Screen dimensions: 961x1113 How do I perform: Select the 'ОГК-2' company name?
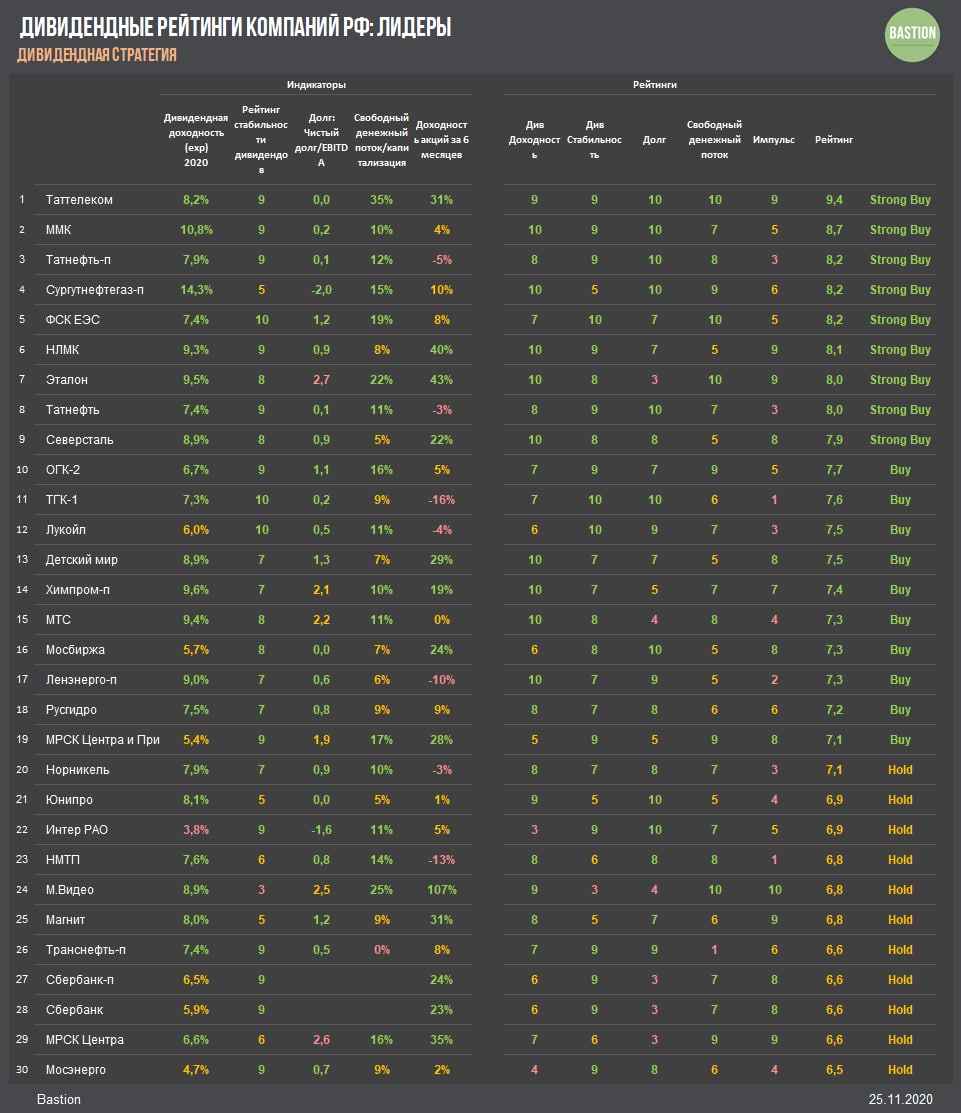click(62, 470)
